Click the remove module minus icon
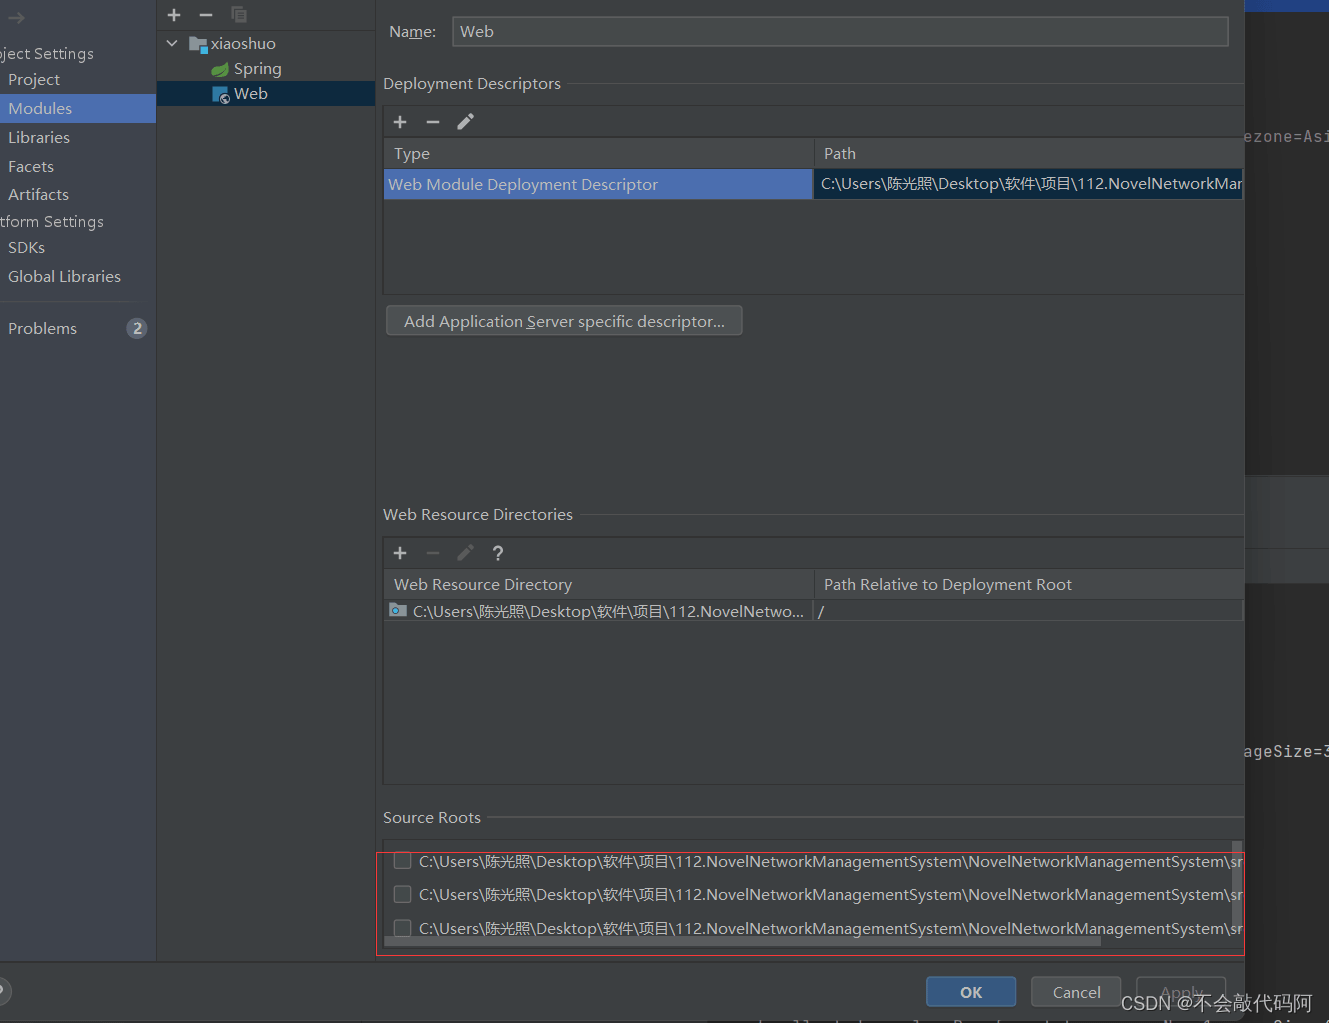 click(x=206, y=15)
